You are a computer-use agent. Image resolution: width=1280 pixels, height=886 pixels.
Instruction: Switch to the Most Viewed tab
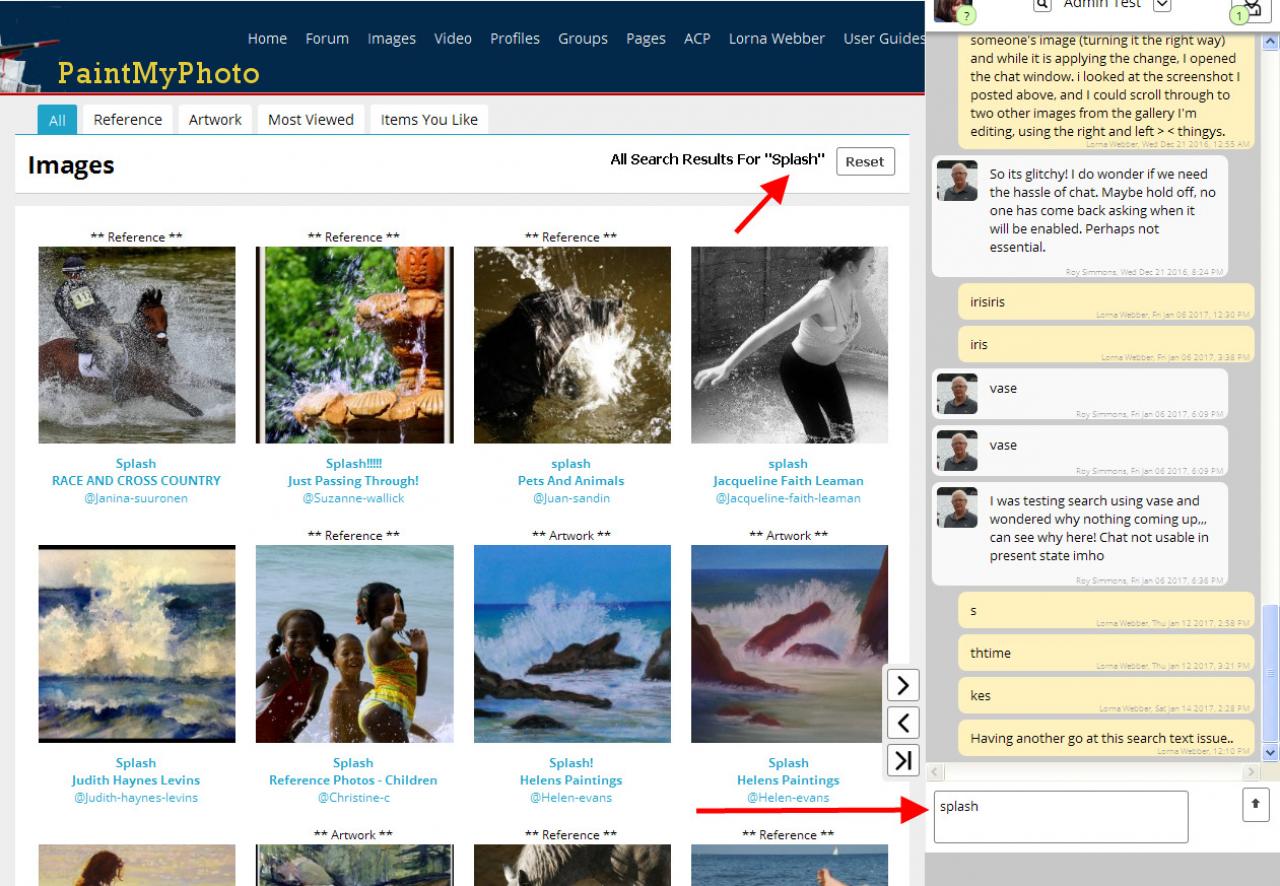click(x=311, y=119)
